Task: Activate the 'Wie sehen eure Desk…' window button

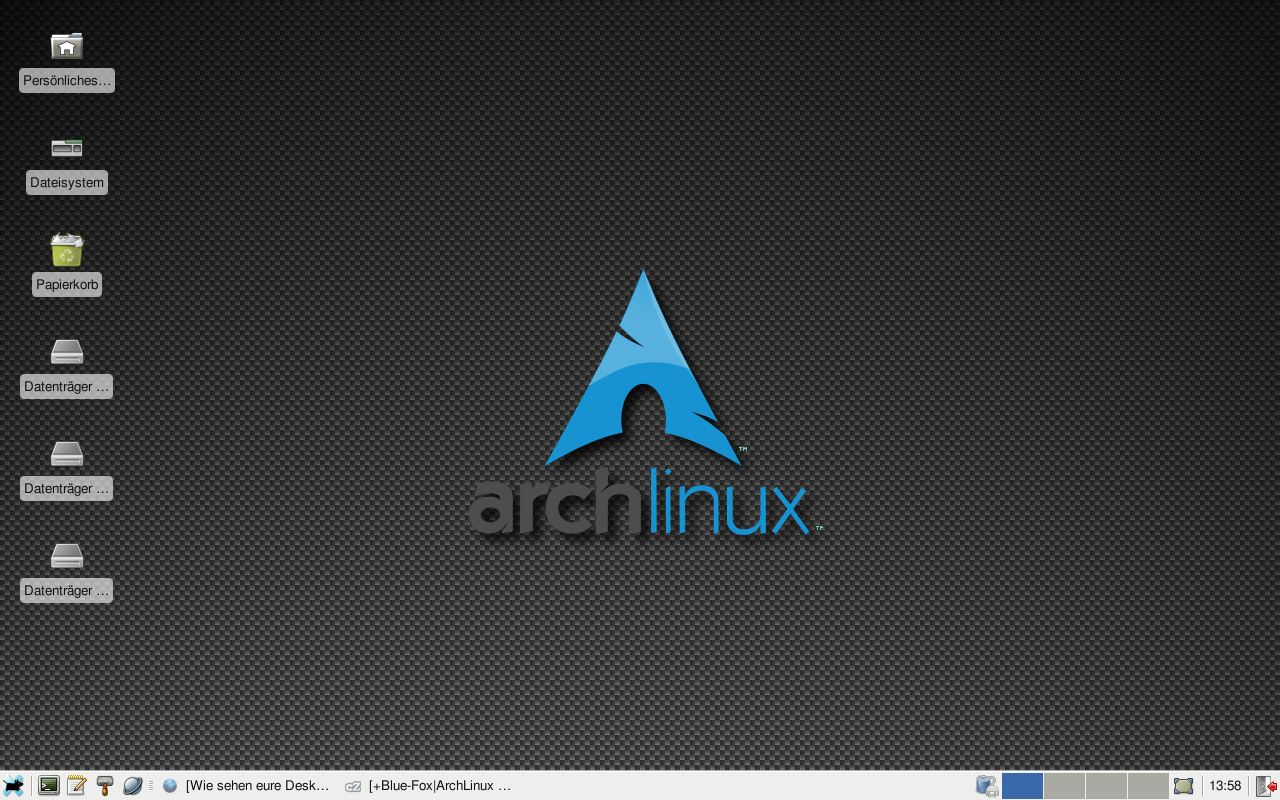Action: [x=247, y=786]
